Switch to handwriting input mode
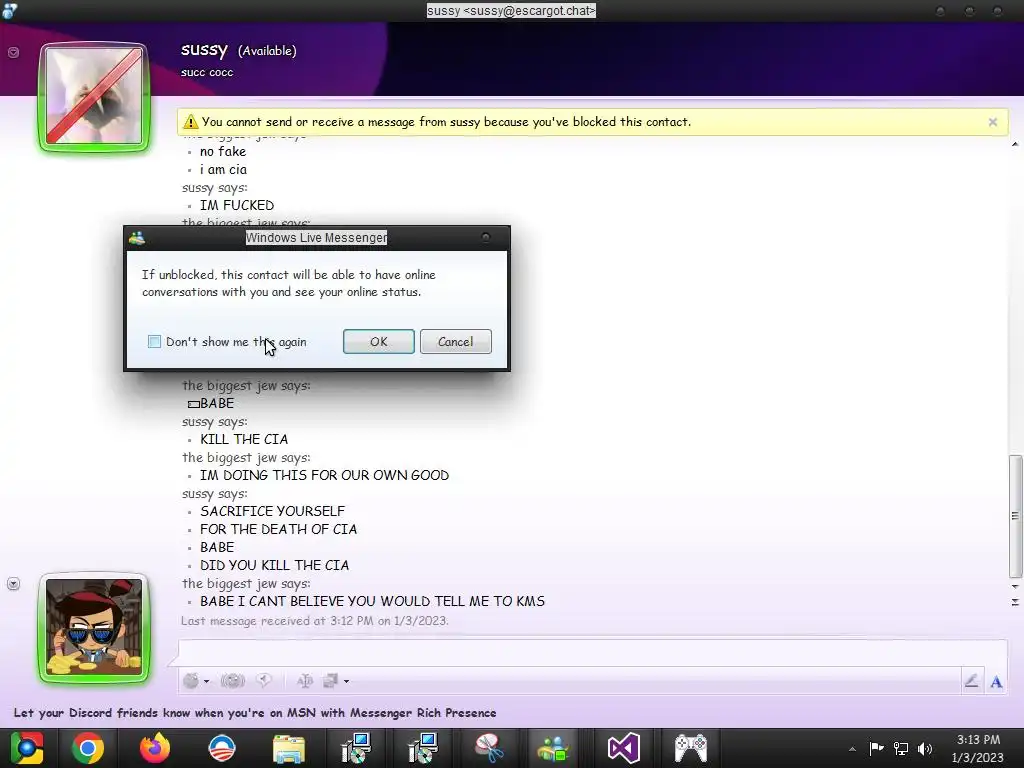Screen dimensions: 1024x768 (971, 681)
